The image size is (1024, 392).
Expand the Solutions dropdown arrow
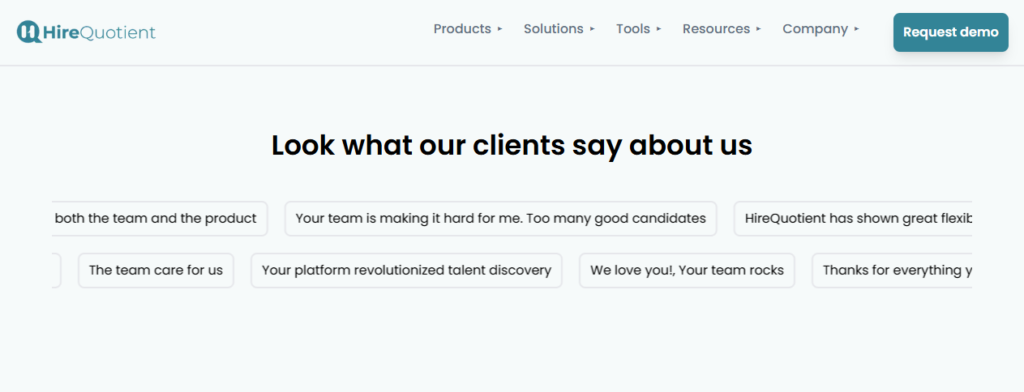tap(592, 29)
